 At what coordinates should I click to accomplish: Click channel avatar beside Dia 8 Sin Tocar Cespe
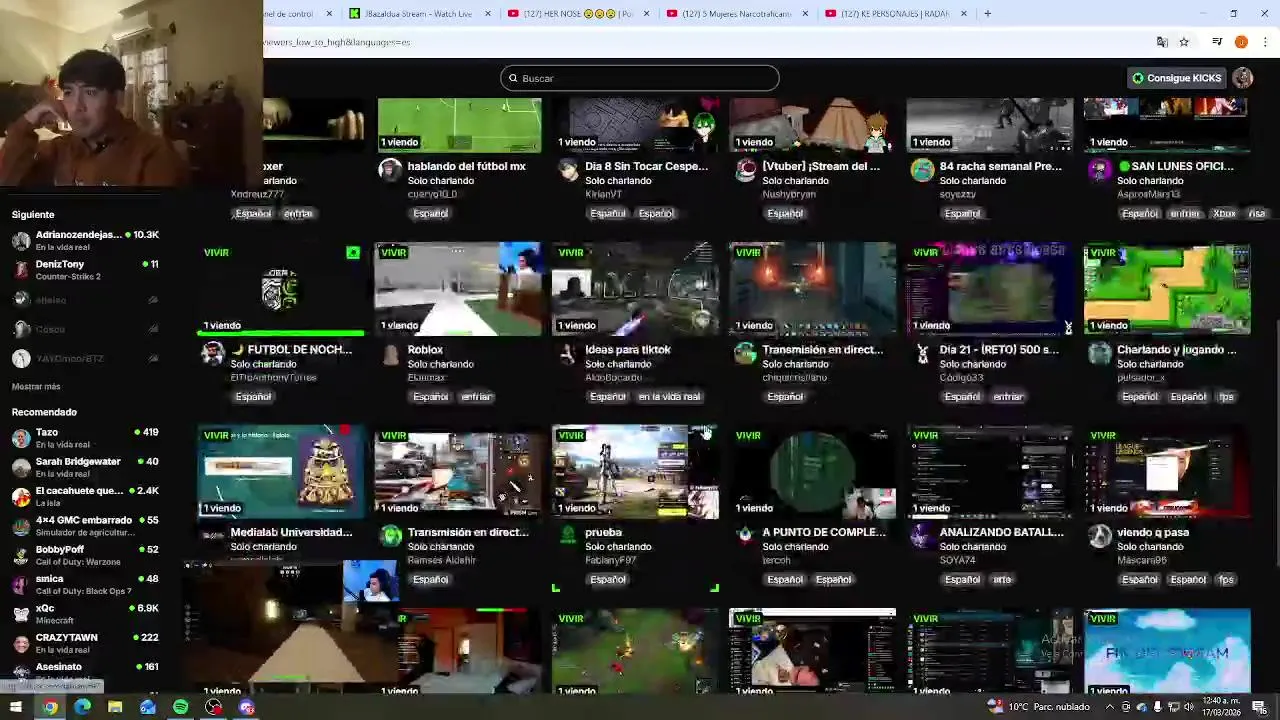tap(568, 170)
